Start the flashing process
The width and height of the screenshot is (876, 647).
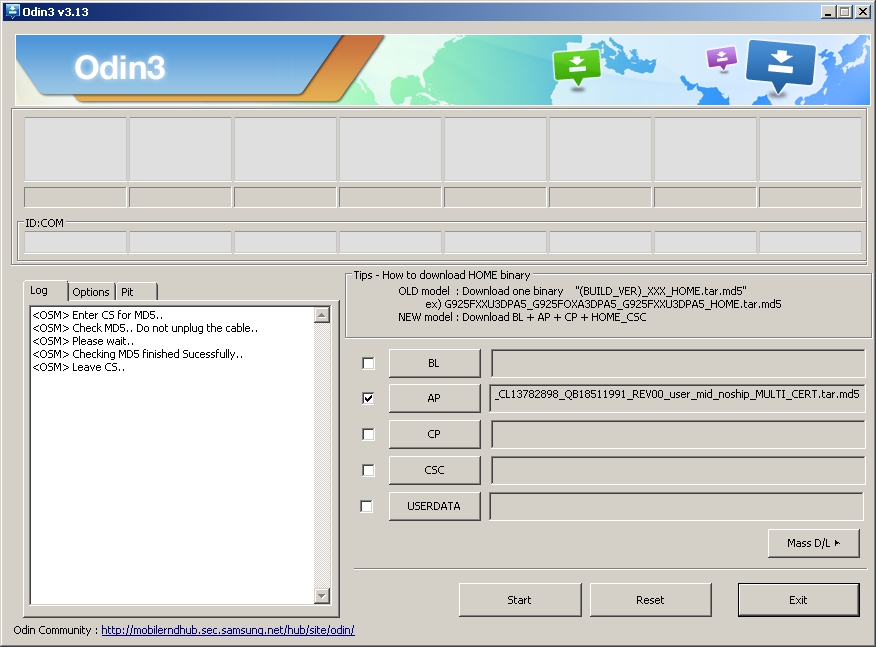520,600
